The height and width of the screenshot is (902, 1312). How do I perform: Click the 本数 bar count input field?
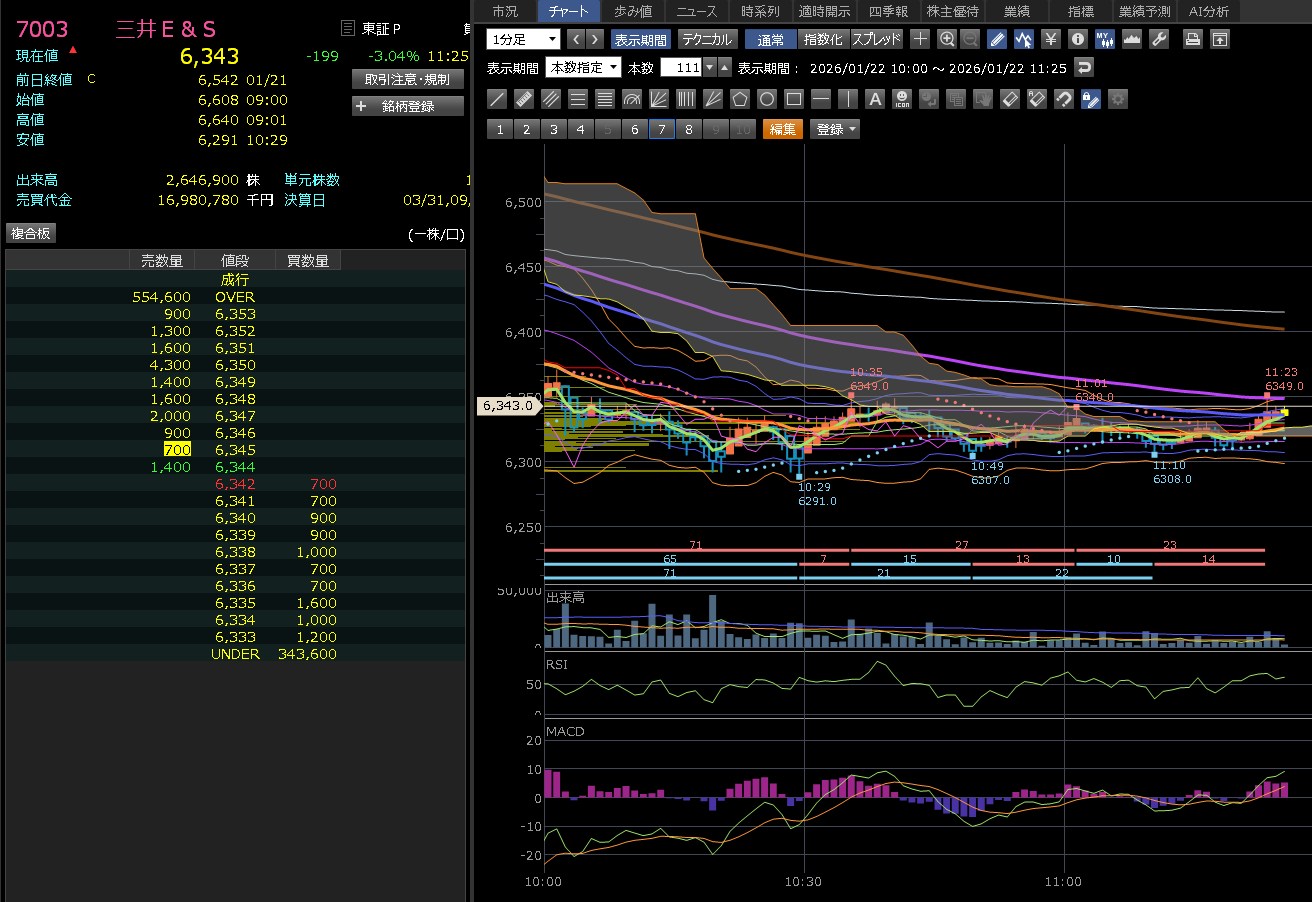click(681, 68)
